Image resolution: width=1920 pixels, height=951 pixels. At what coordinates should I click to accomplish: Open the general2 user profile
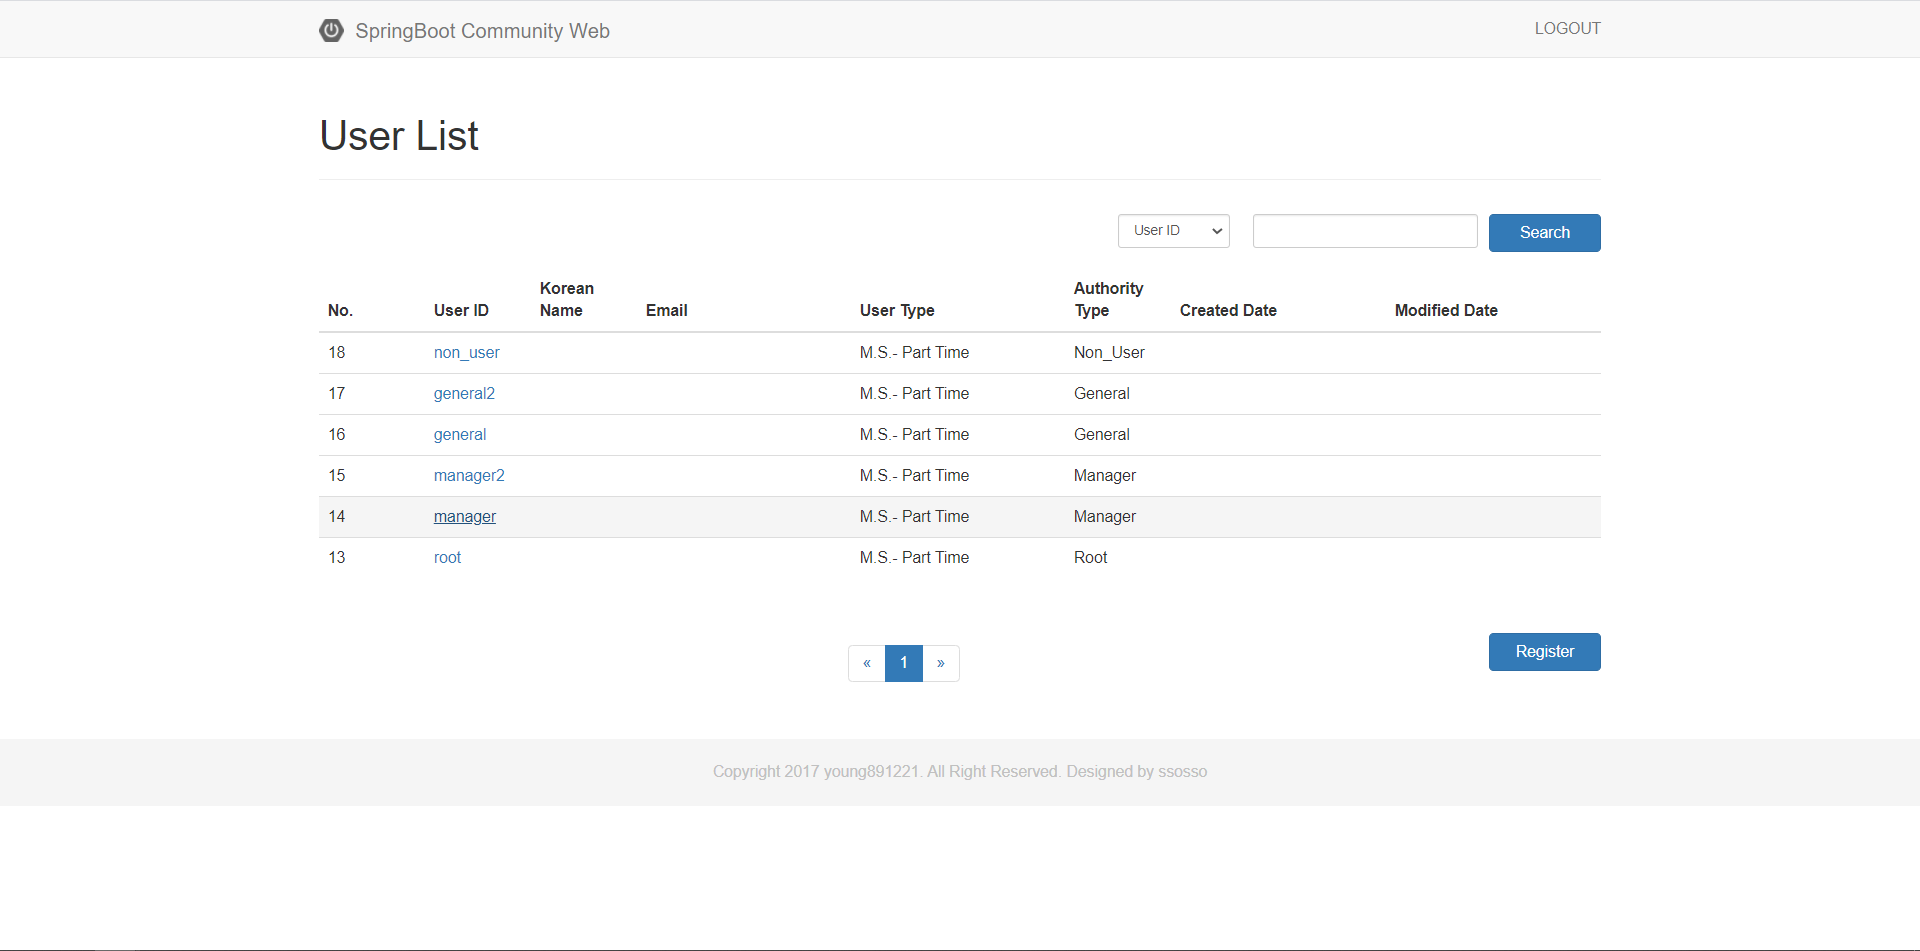464,394
